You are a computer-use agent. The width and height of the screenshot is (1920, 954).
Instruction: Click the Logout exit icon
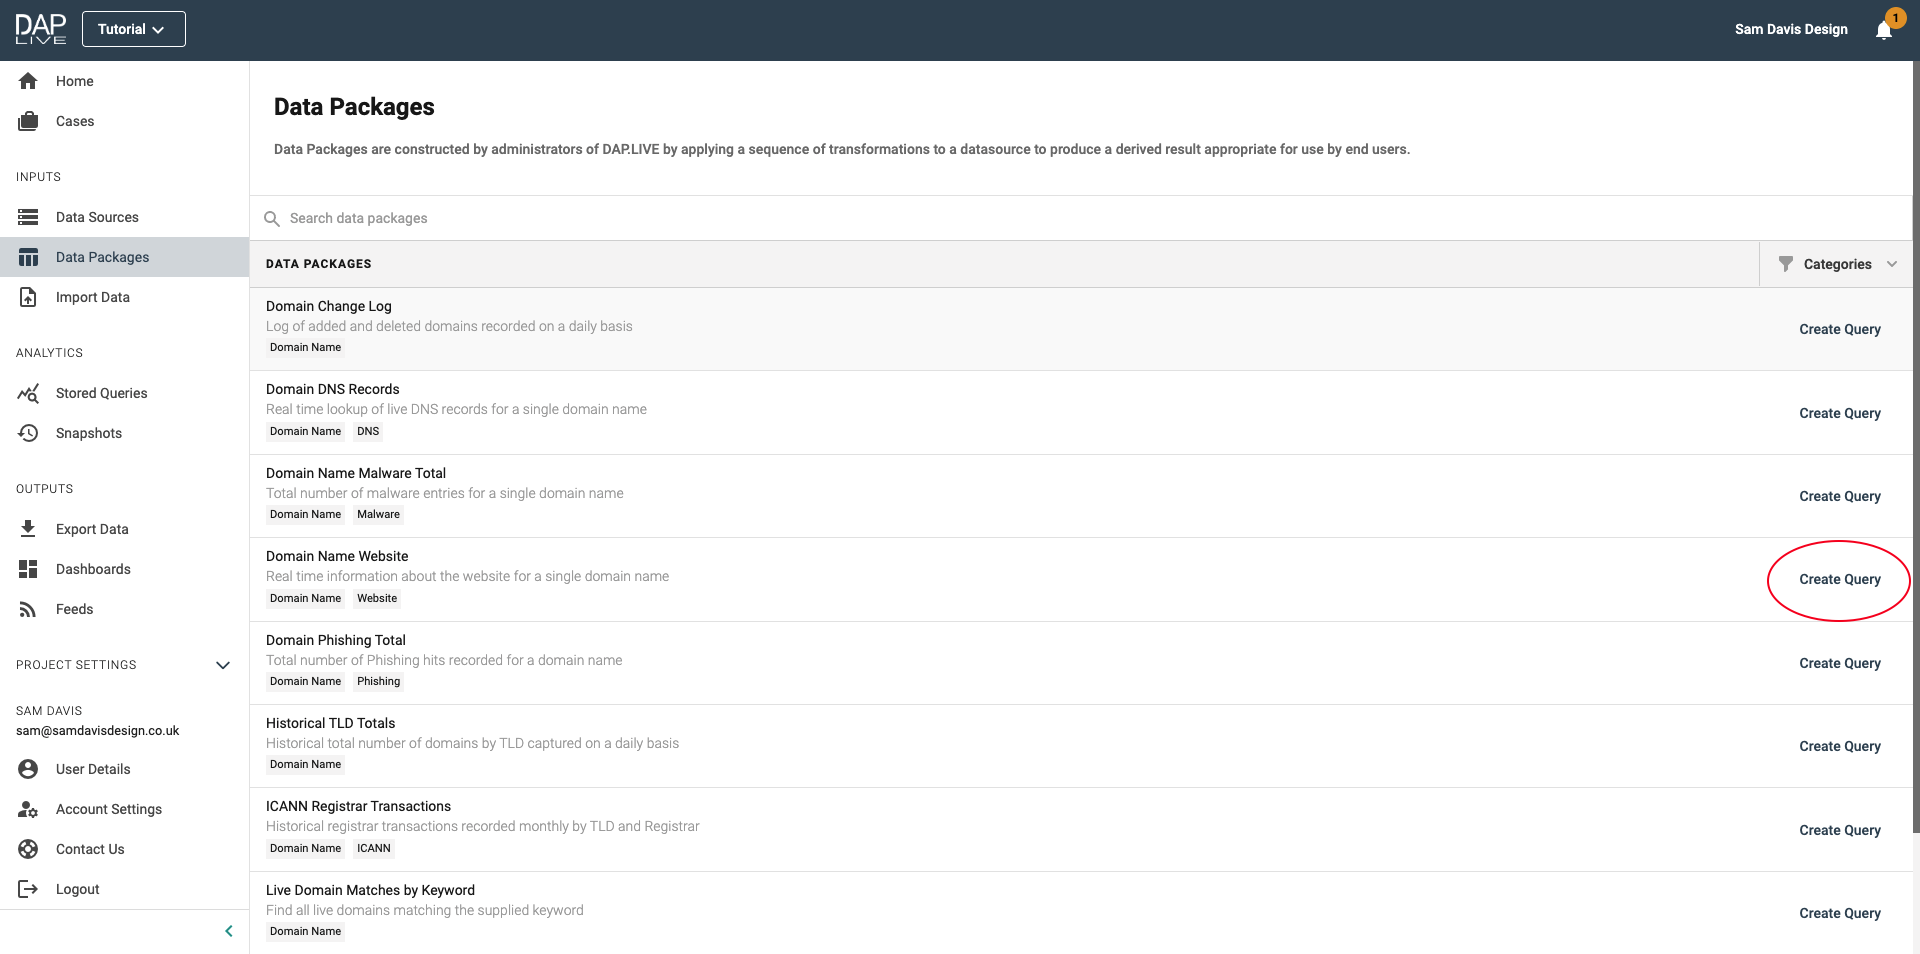point(28,889)
